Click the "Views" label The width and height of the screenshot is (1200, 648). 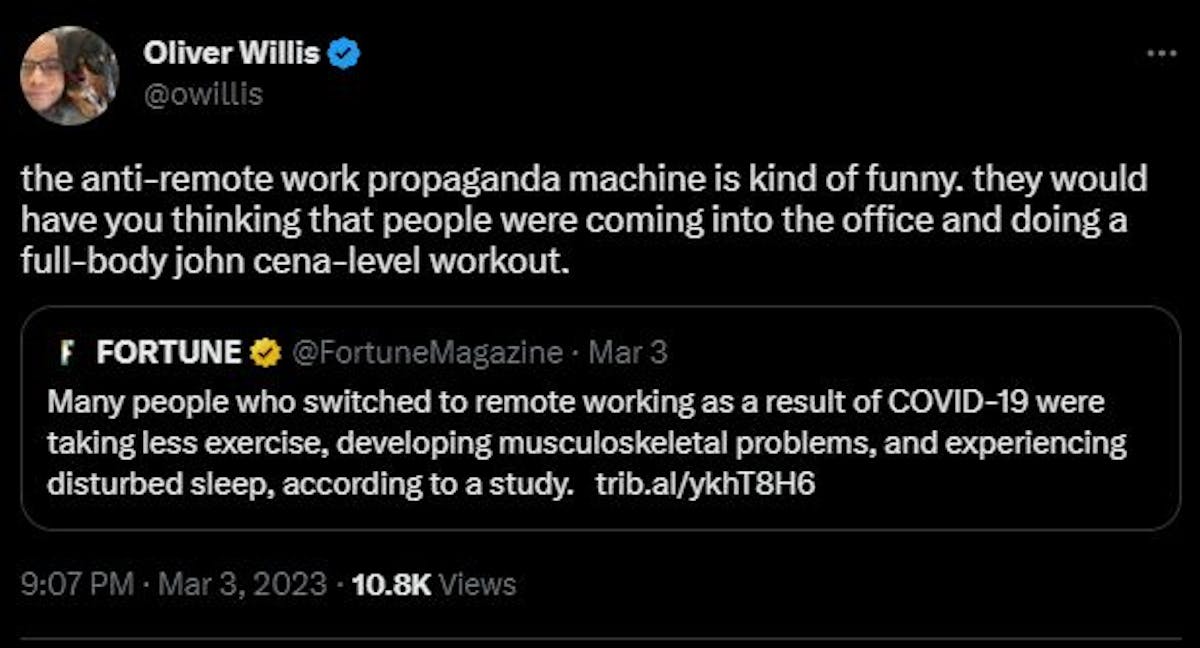point(478,583)
